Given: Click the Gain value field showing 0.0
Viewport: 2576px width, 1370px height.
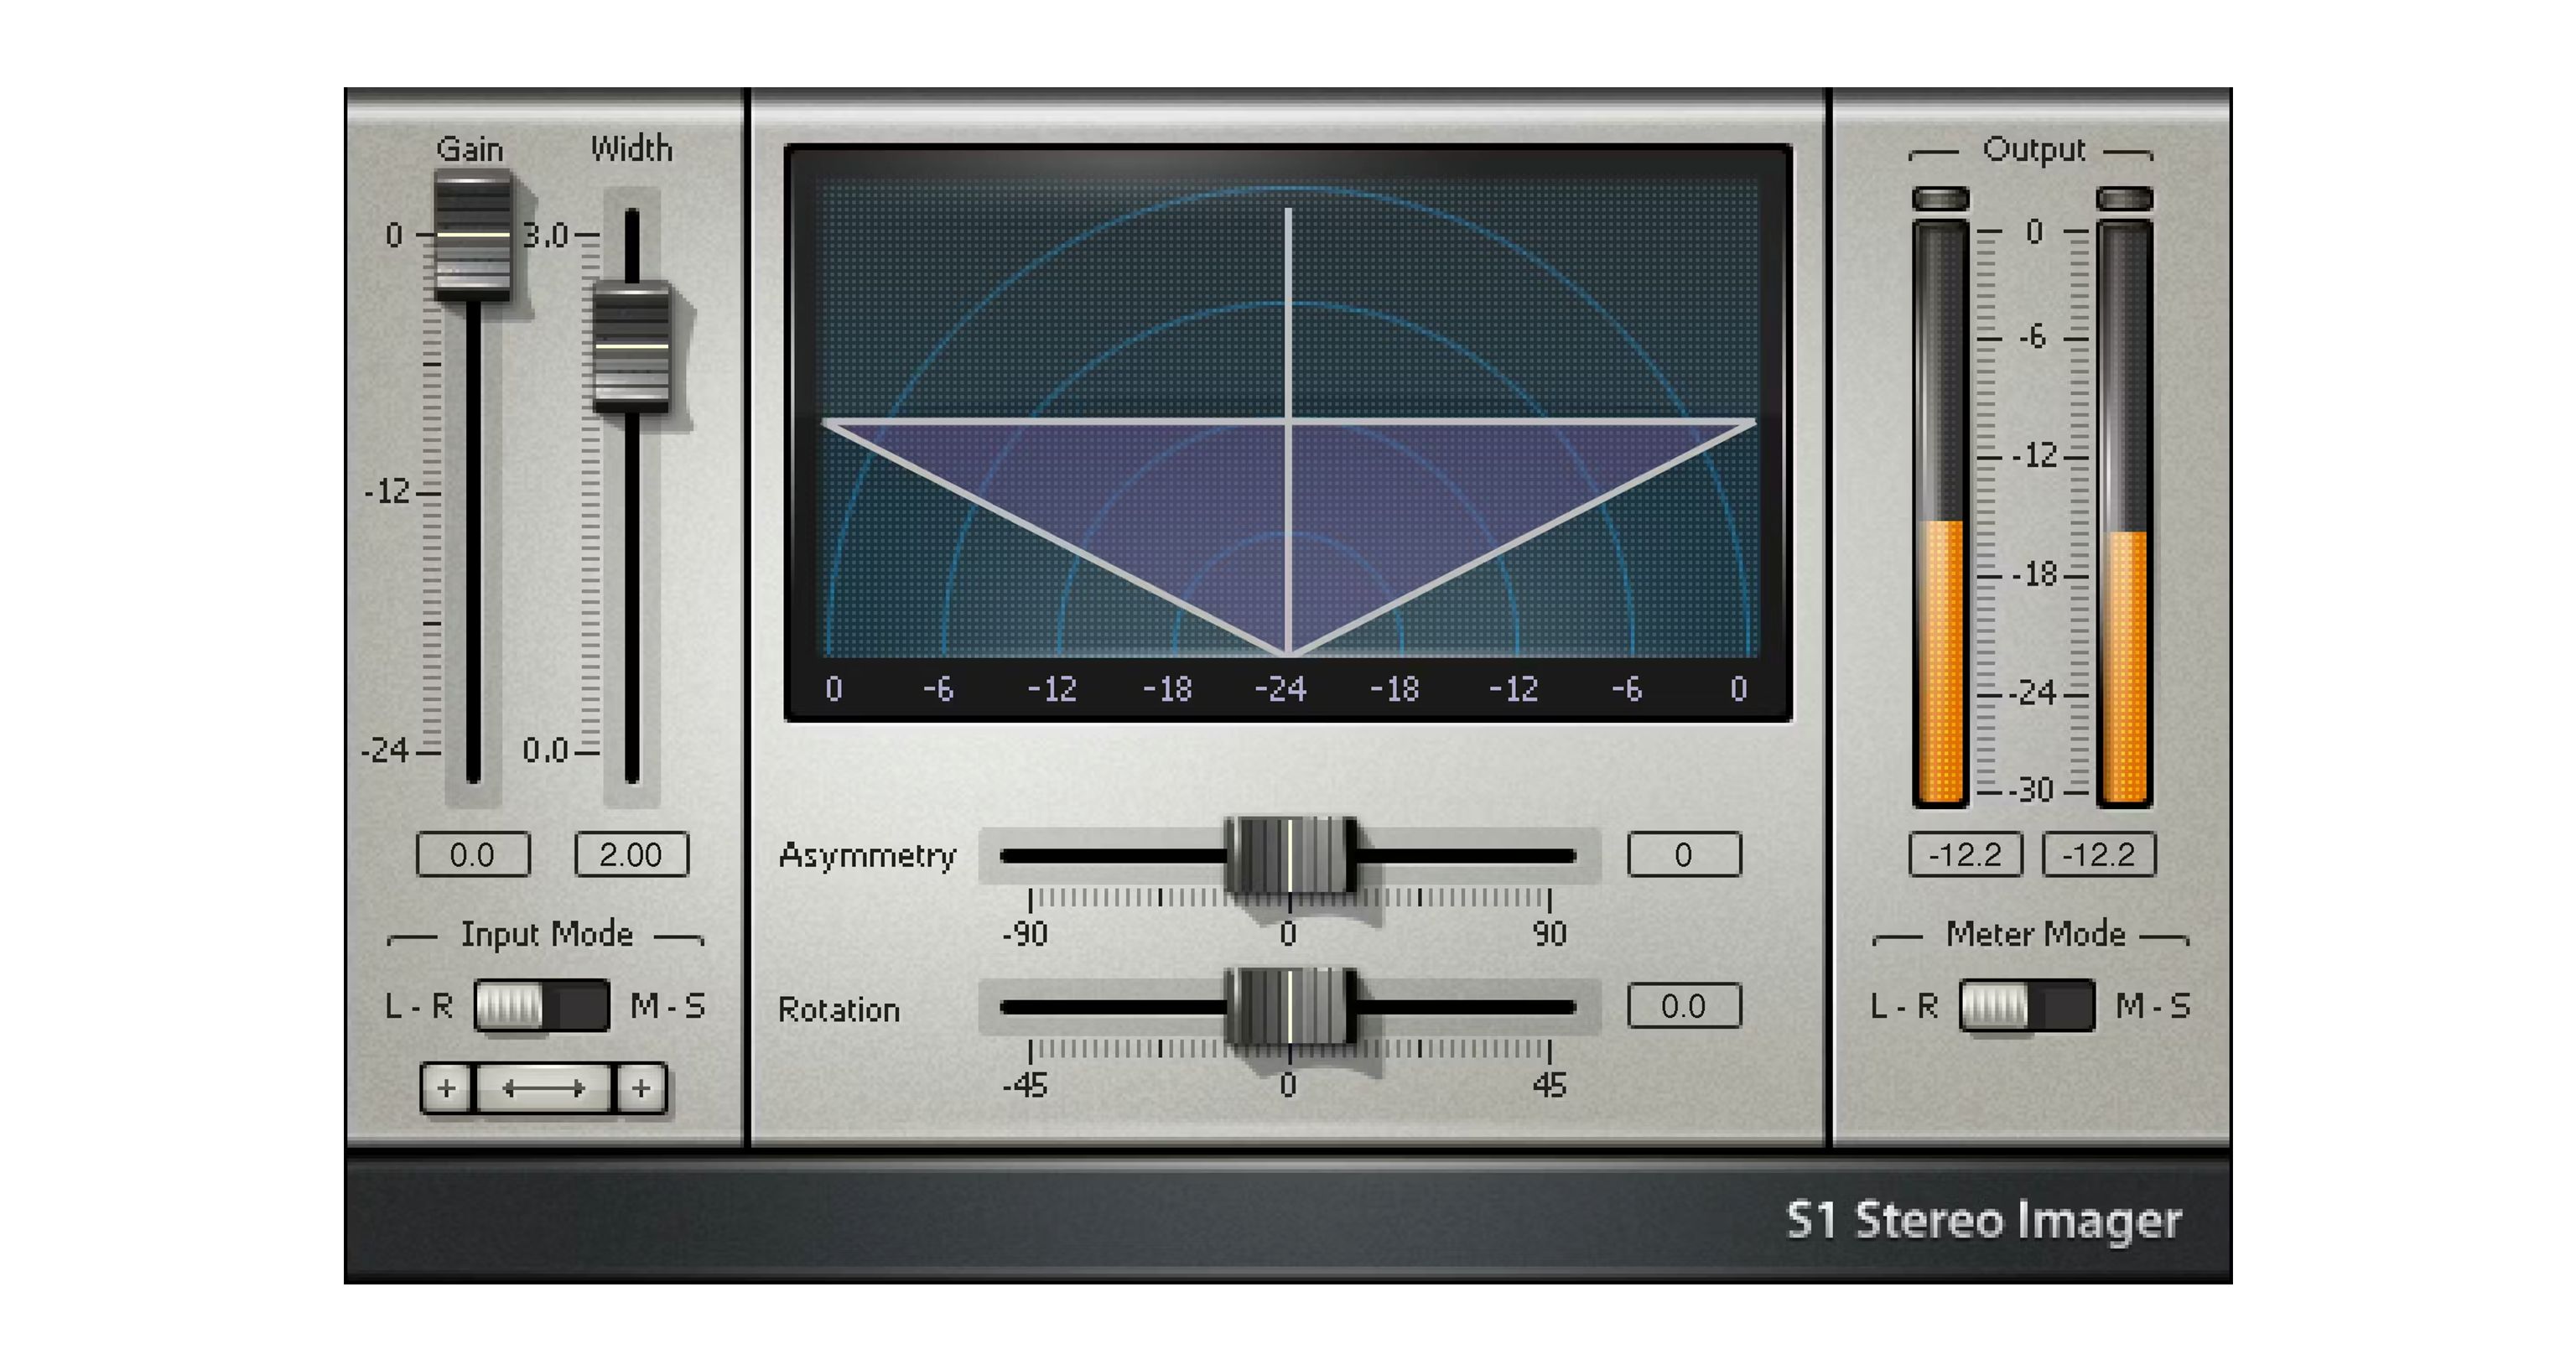Looking at the screenshot, I should (x=473, y=855).
